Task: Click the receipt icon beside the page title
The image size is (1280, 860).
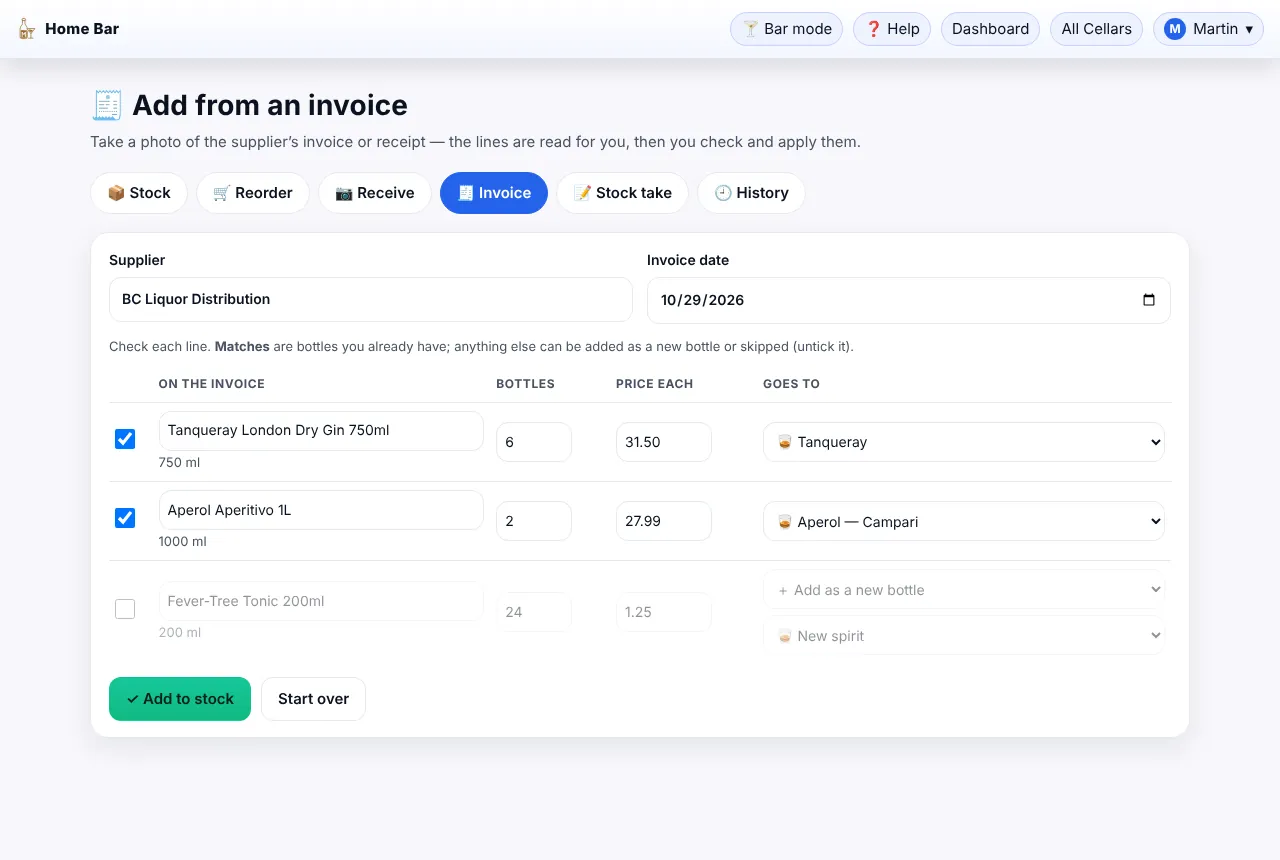Action: 107,105
